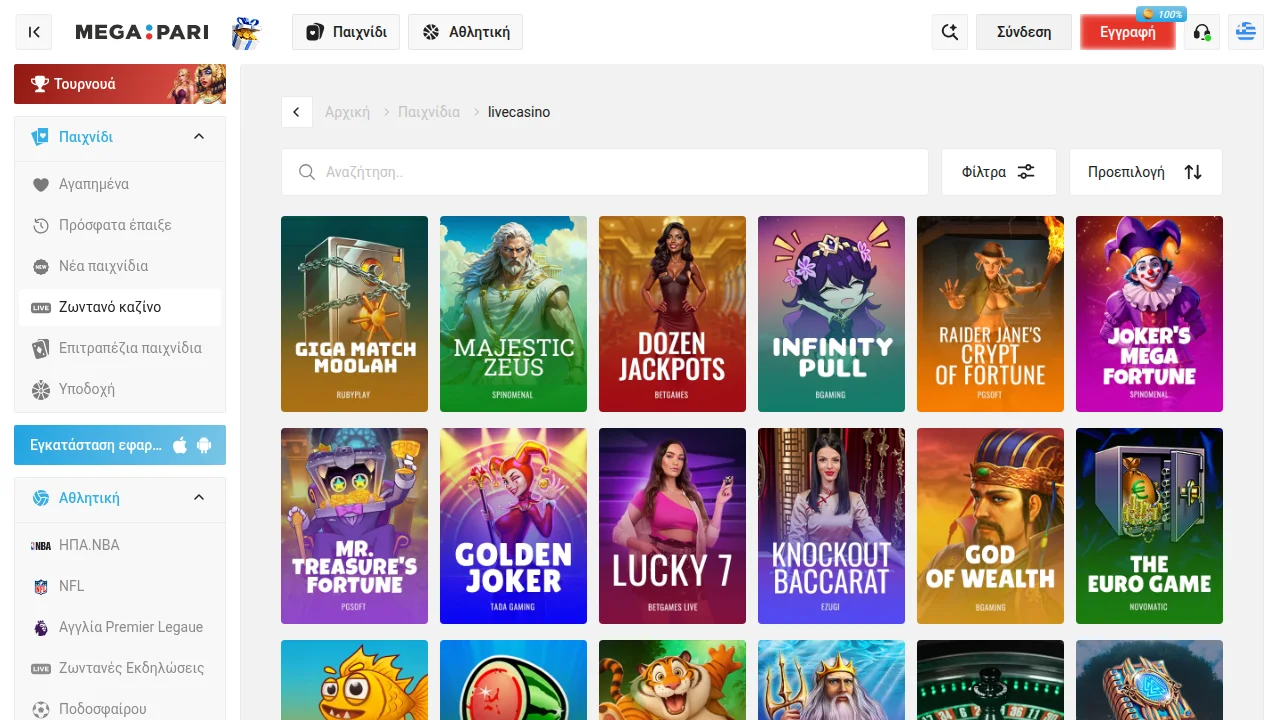Image resolution: width=1280 pixels, height=720 pixels.
Task: Click the Εγγραφή register button
Action: pos(1128,32)
